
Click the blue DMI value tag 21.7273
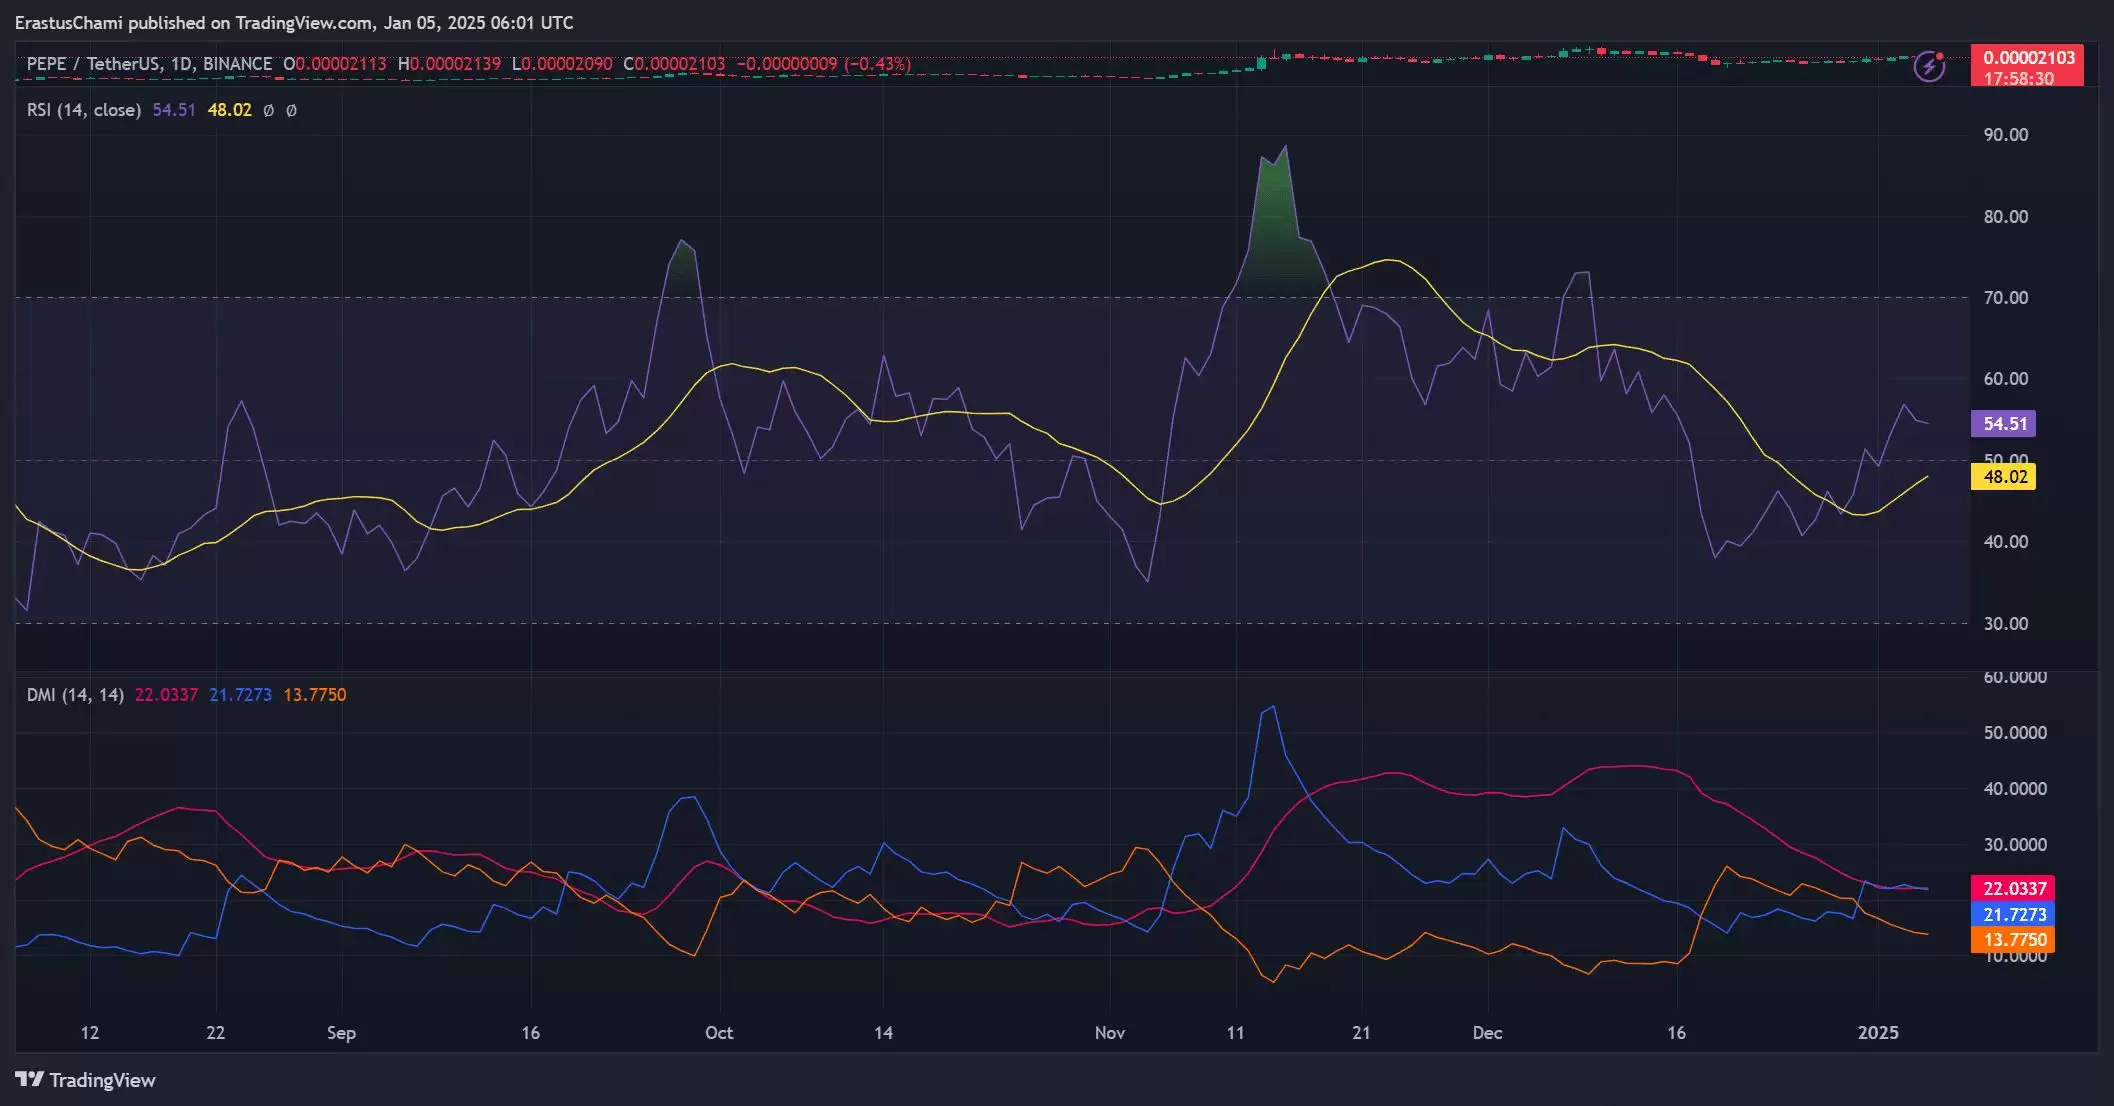pyautogui.click(x=2013, y=914)
